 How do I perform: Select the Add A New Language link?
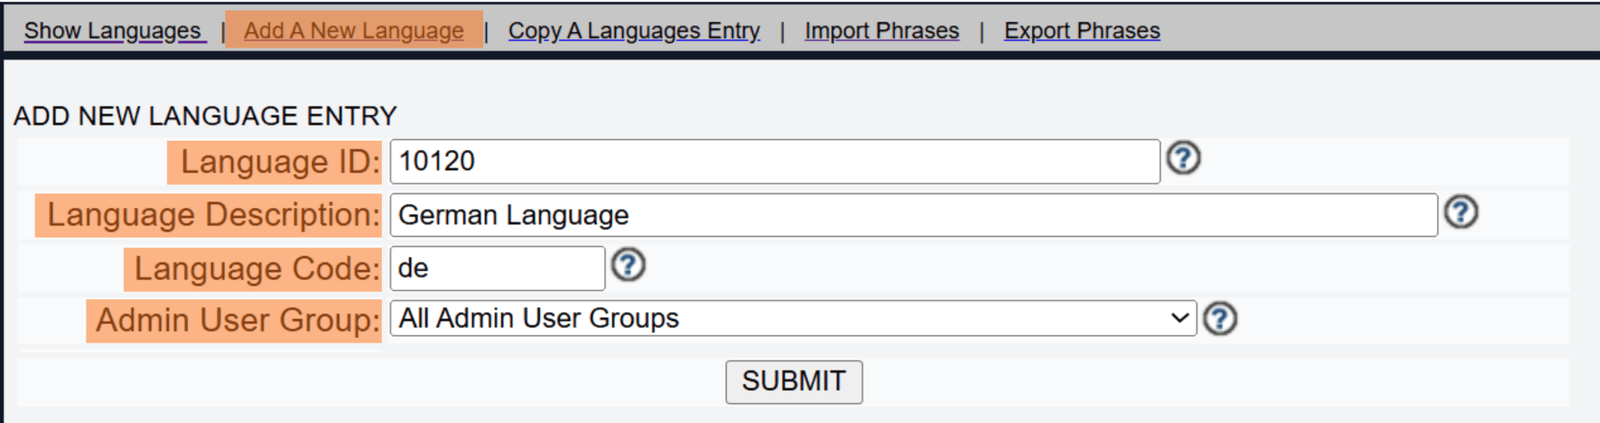click(354, 31)
